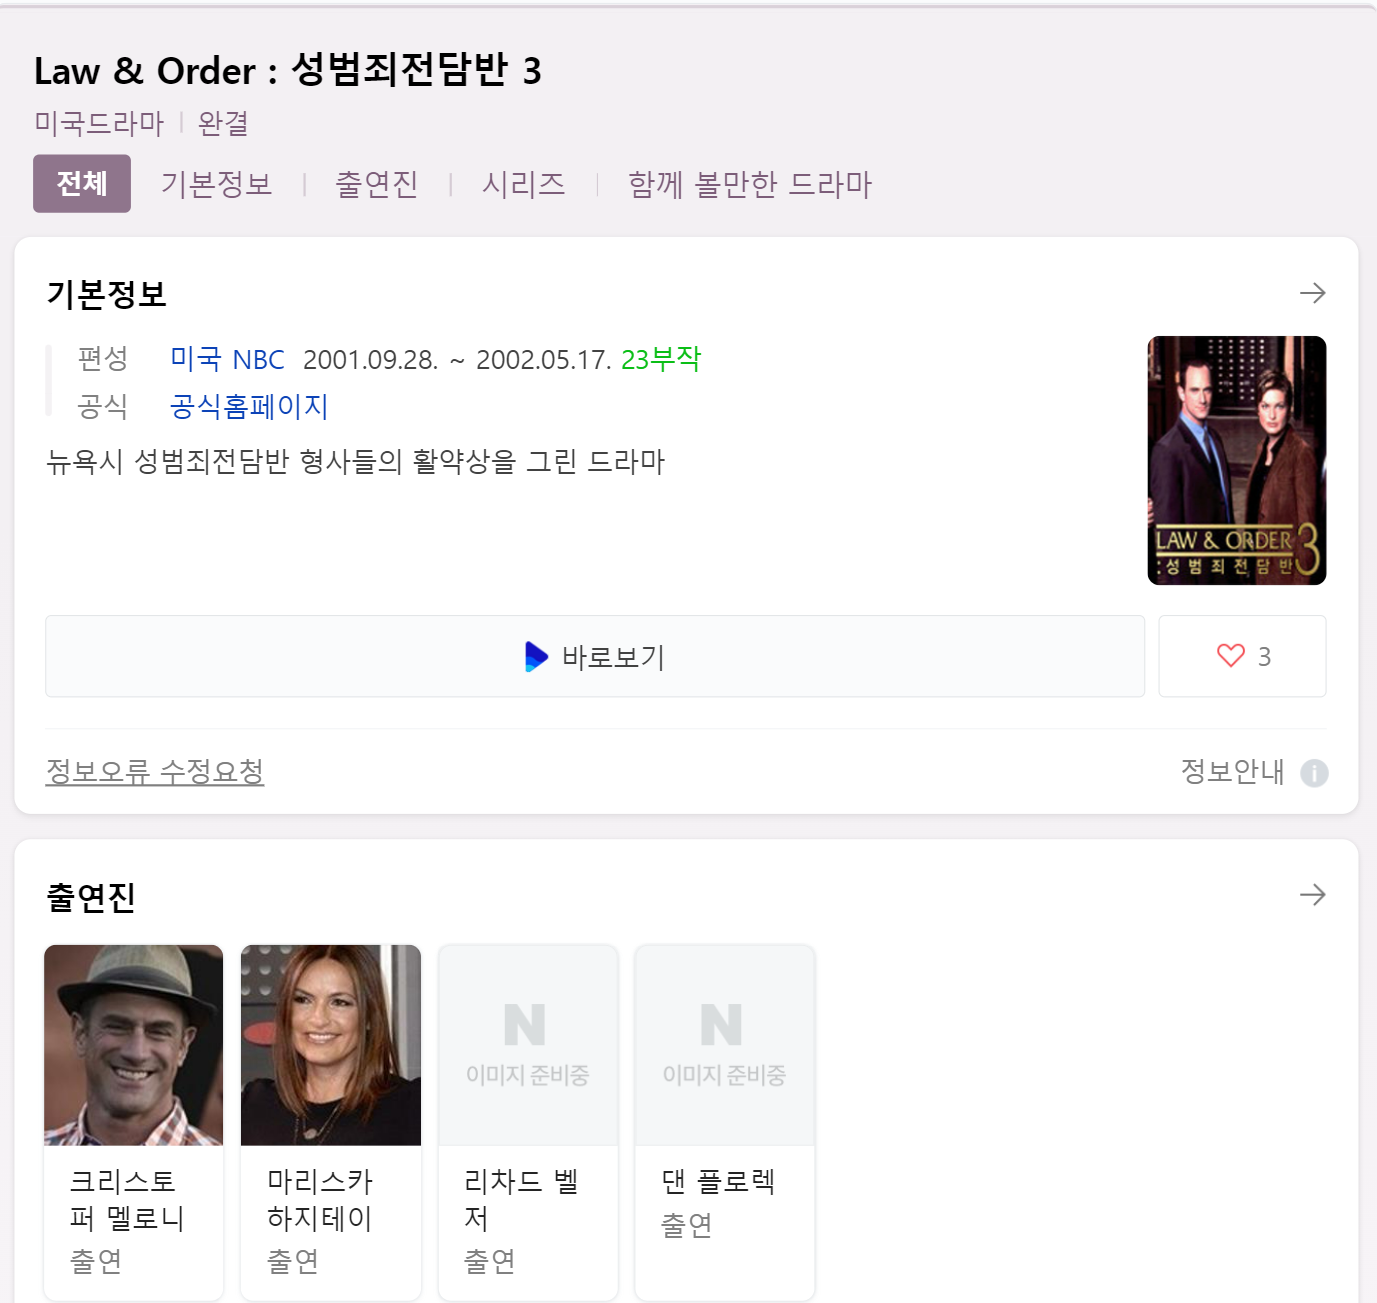
Task: Click the date range 2001.09.28. ~ 2002.05.17.
Action: point(457,360)
